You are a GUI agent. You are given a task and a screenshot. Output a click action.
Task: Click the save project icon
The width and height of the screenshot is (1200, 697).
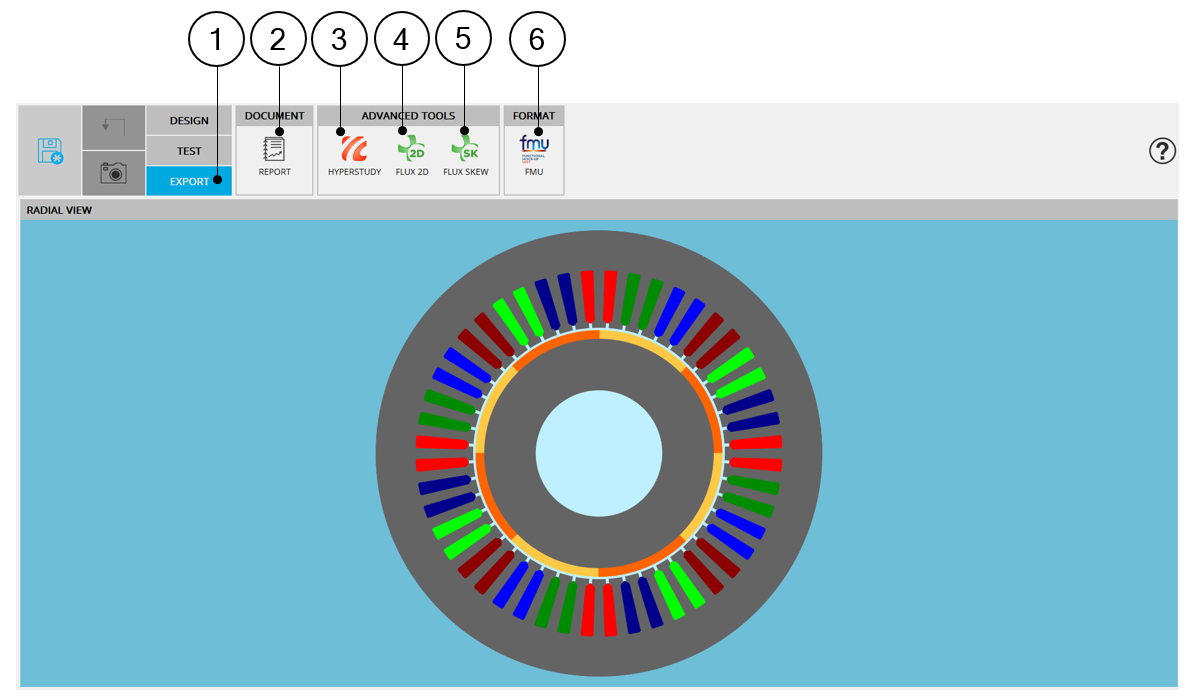(50, 151)
